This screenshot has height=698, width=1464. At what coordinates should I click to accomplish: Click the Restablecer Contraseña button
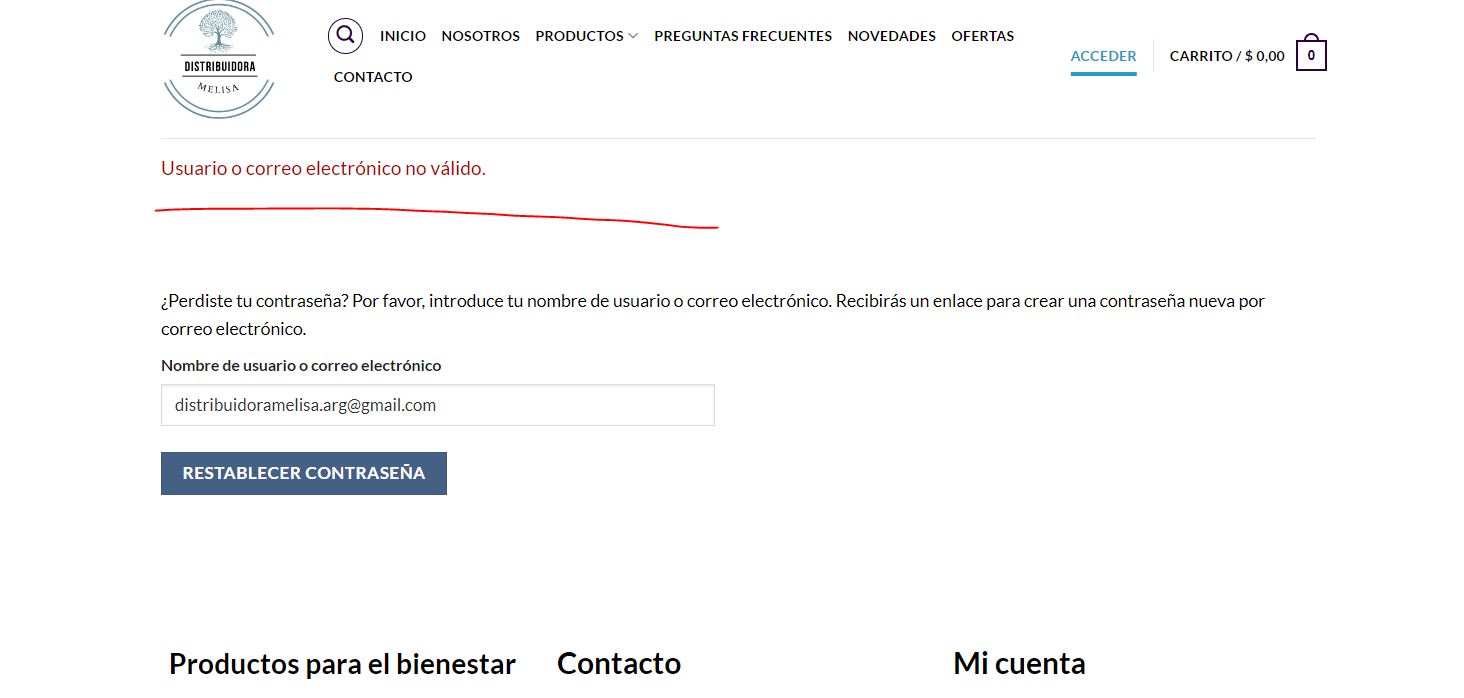click(304, 473)
